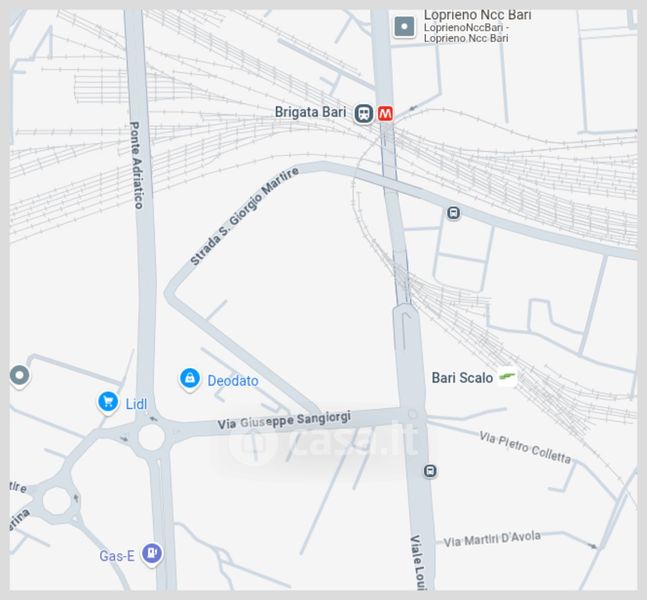Click the Via Pietro Colletta street label
The height and width of the screenshot is (600, 647).
[525, 447]
